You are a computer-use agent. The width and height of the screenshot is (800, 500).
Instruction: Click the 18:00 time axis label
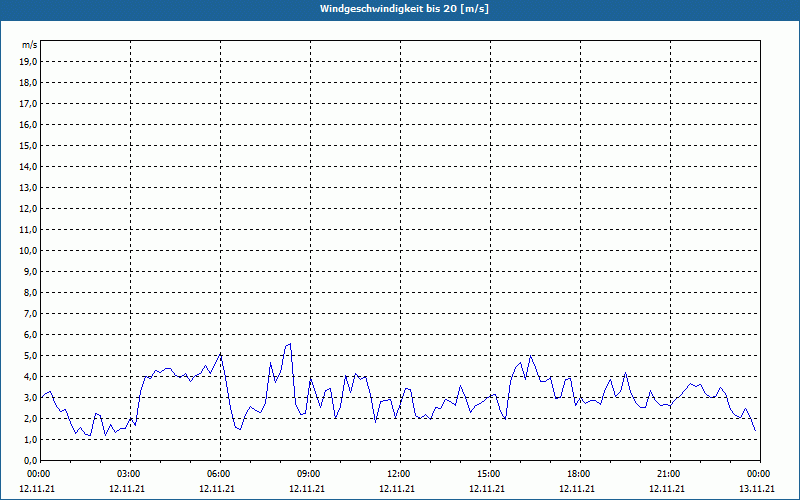click(578, 474)
